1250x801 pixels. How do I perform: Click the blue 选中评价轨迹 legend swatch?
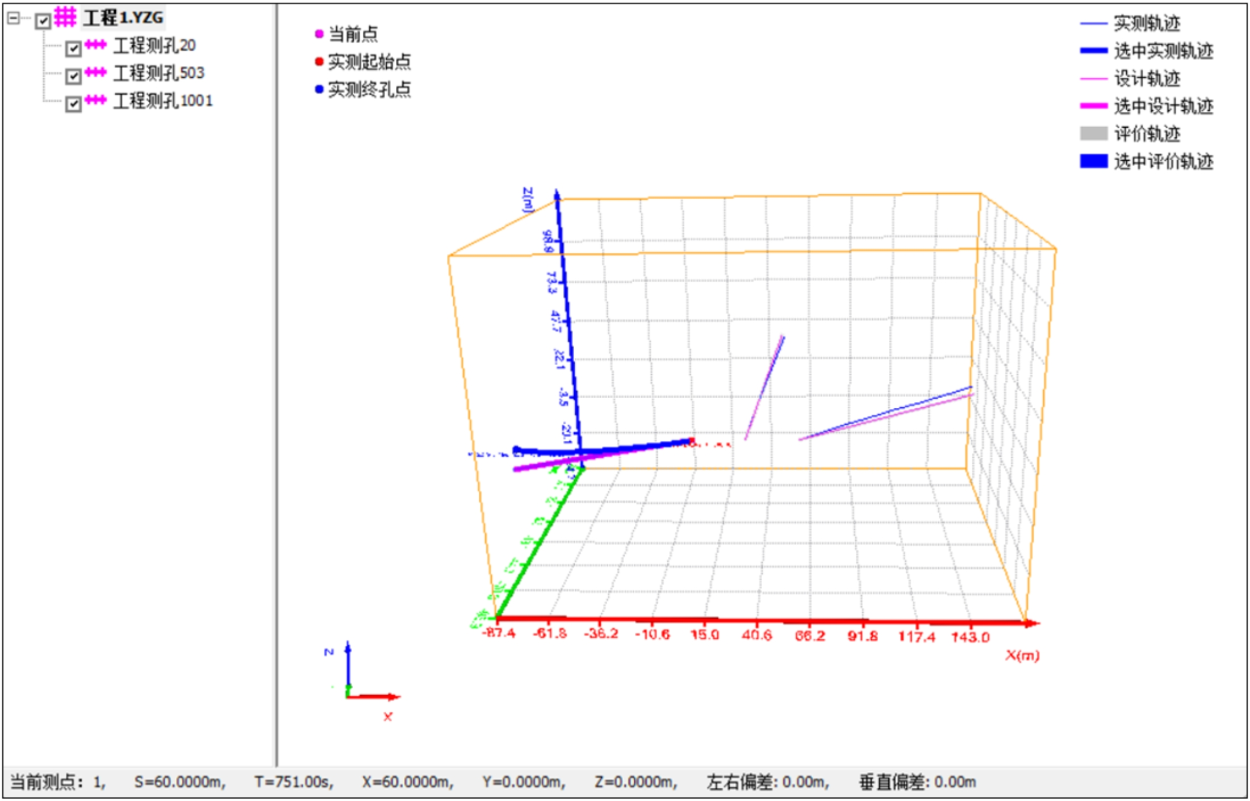[x=1094, y=162]
